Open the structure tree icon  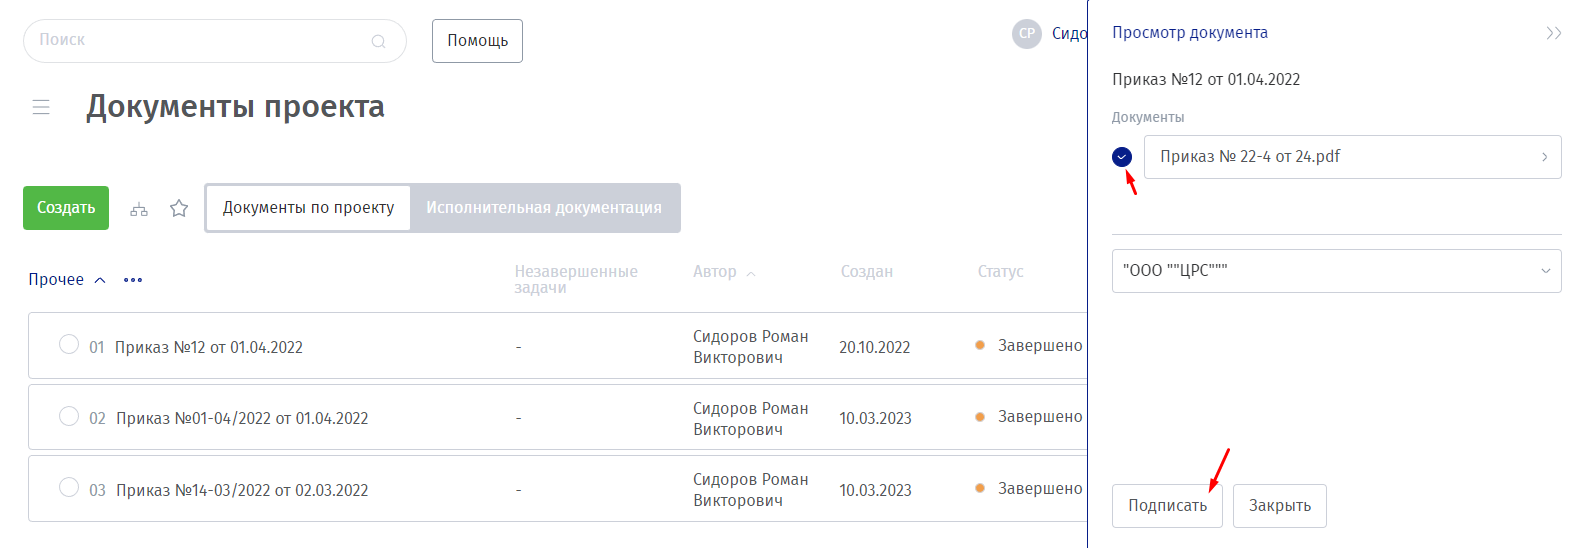tap(139, 209)
